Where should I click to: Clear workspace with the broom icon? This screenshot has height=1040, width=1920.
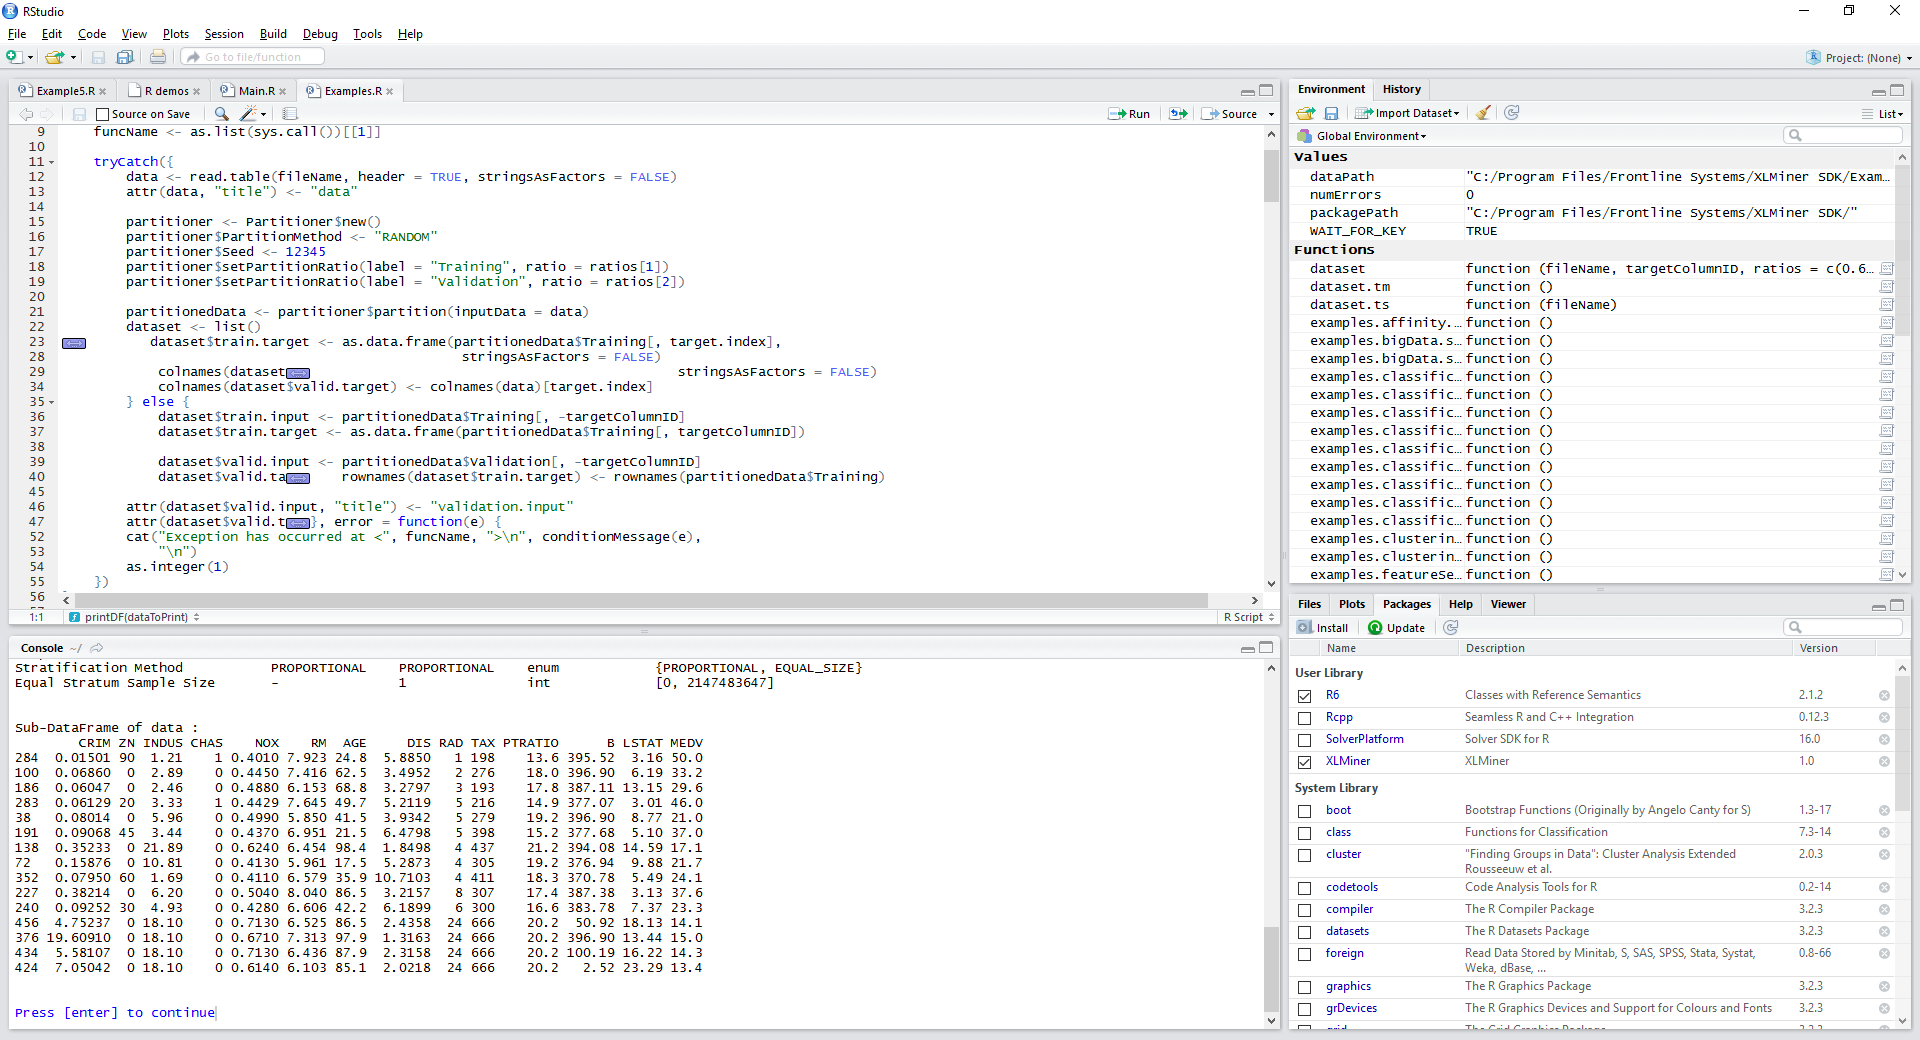pos(1484,113)
